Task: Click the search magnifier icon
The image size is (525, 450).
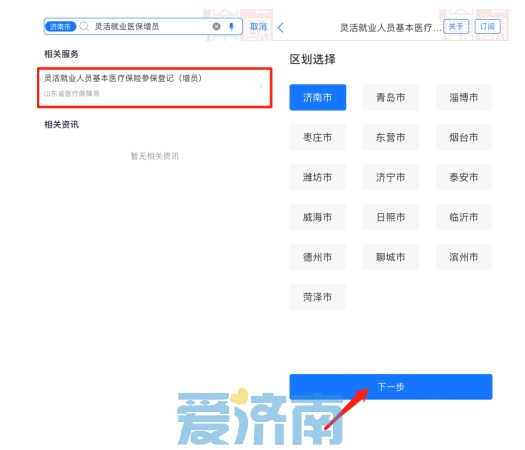Action: click(84, 26)
